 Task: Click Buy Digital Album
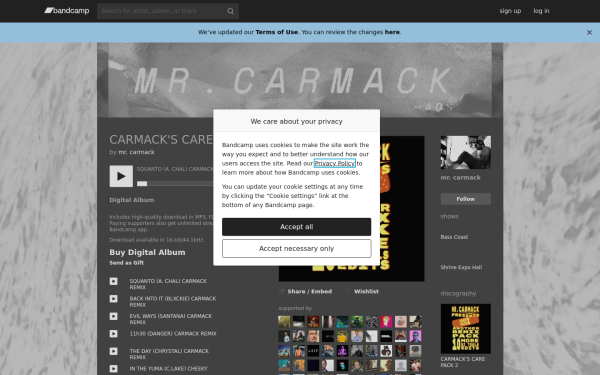pos(147,253)
